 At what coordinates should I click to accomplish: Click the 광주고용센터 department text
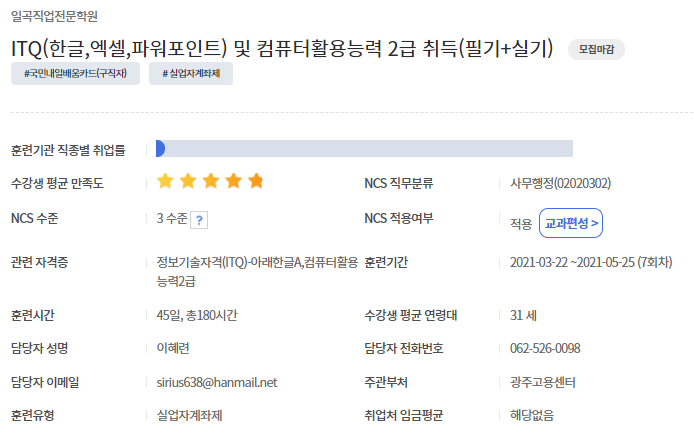coord(543,382)
